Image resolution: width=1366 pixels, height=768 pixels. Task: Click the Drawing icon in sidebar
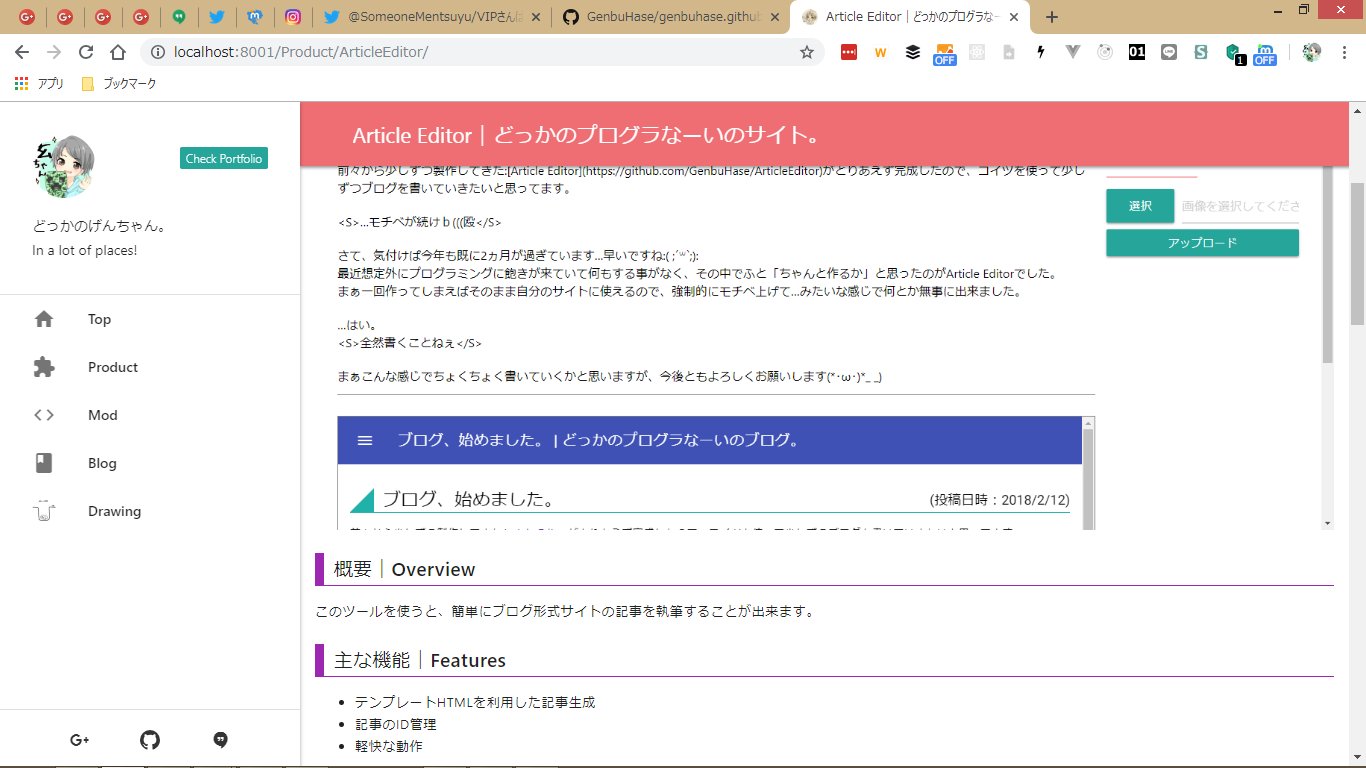tap(44, 511)
